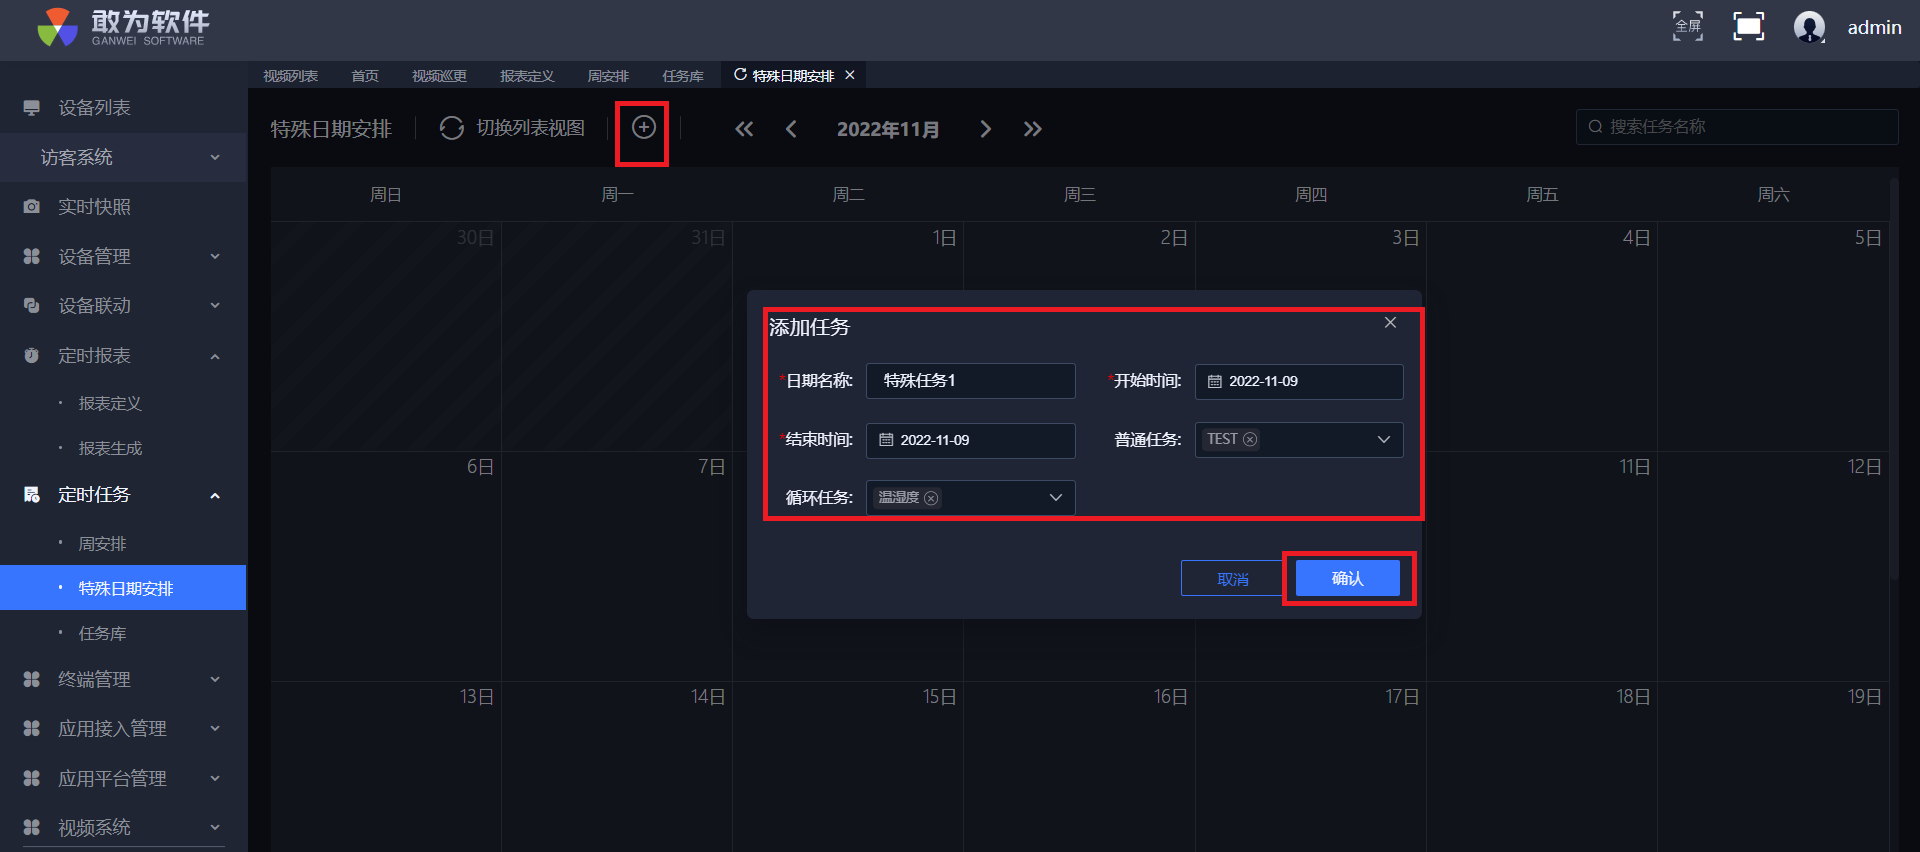1920x852 pixels.
Task: Click the 终端管理 sidebar icon
Action: point(32,680)
